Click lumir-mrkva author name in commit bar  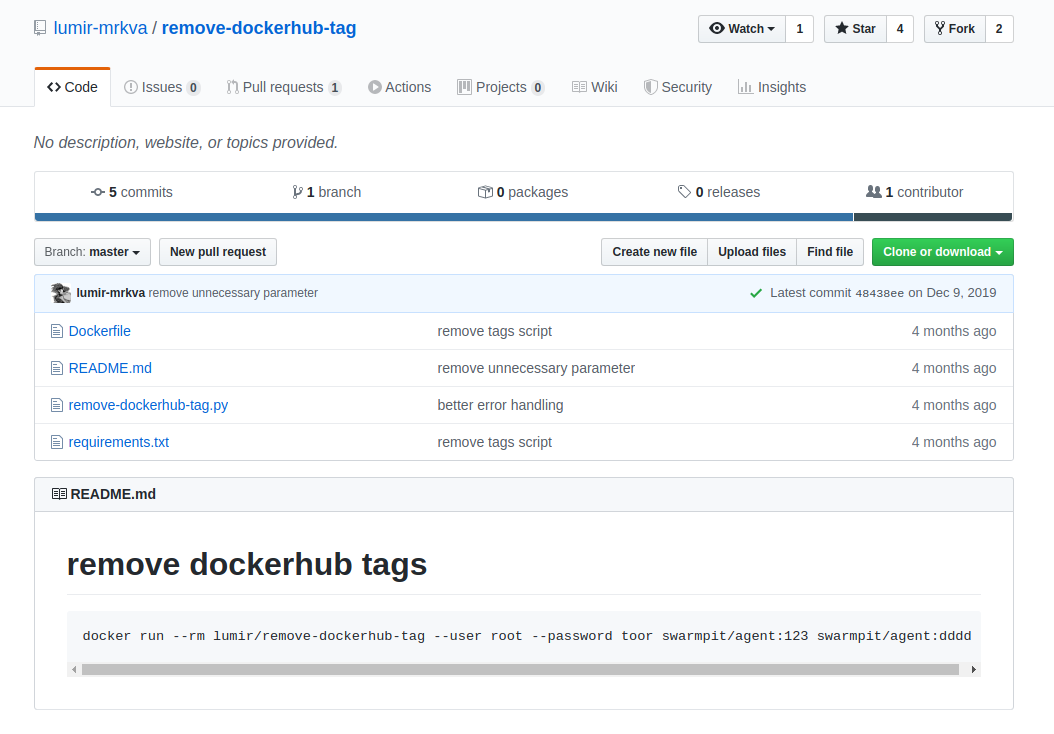(111, 293)
